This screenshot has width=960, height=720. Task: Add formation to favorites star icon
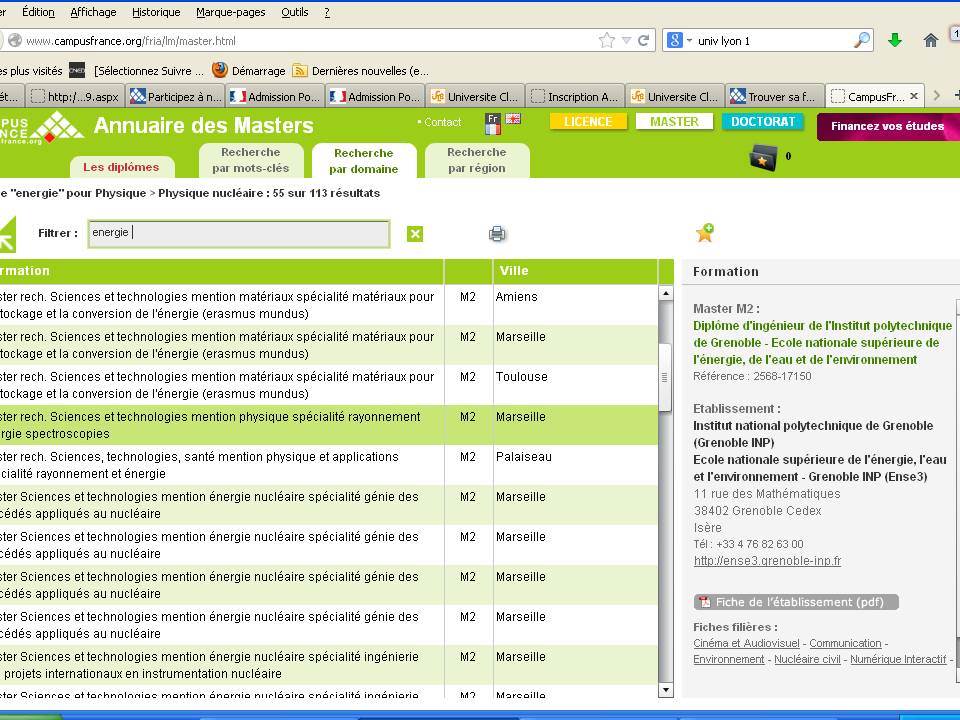(x=705, y=233)
